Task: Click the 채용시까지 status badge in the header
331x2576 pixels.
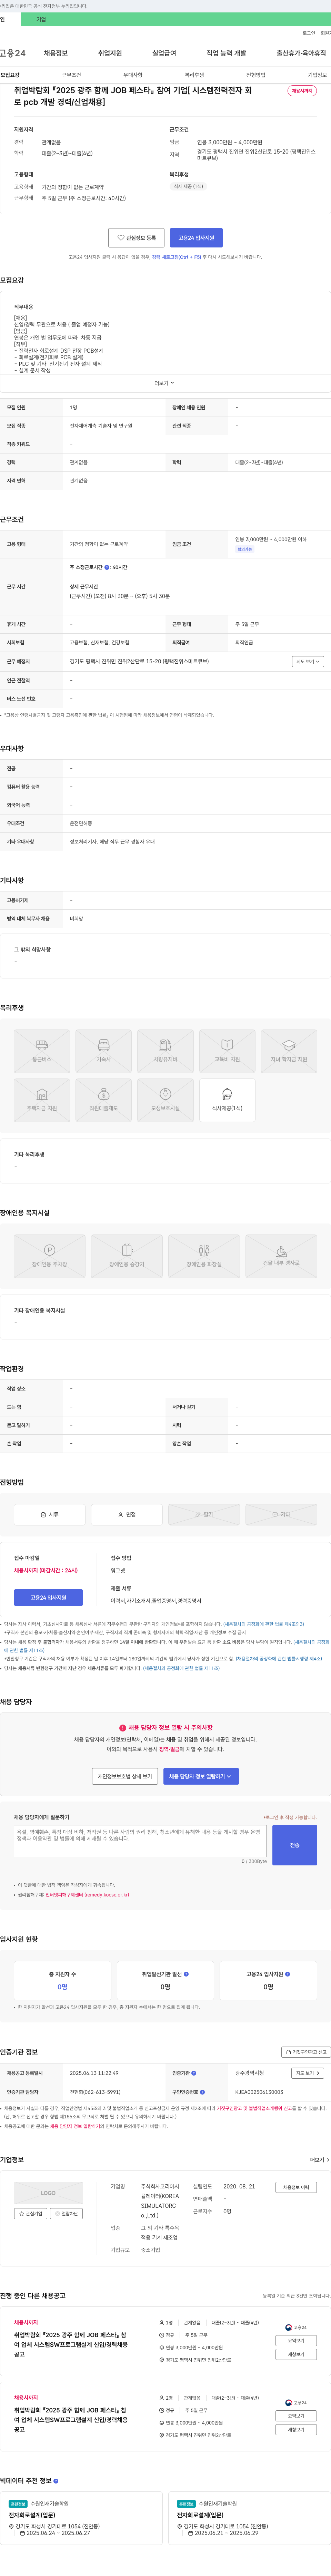Action: coord(302,91)
